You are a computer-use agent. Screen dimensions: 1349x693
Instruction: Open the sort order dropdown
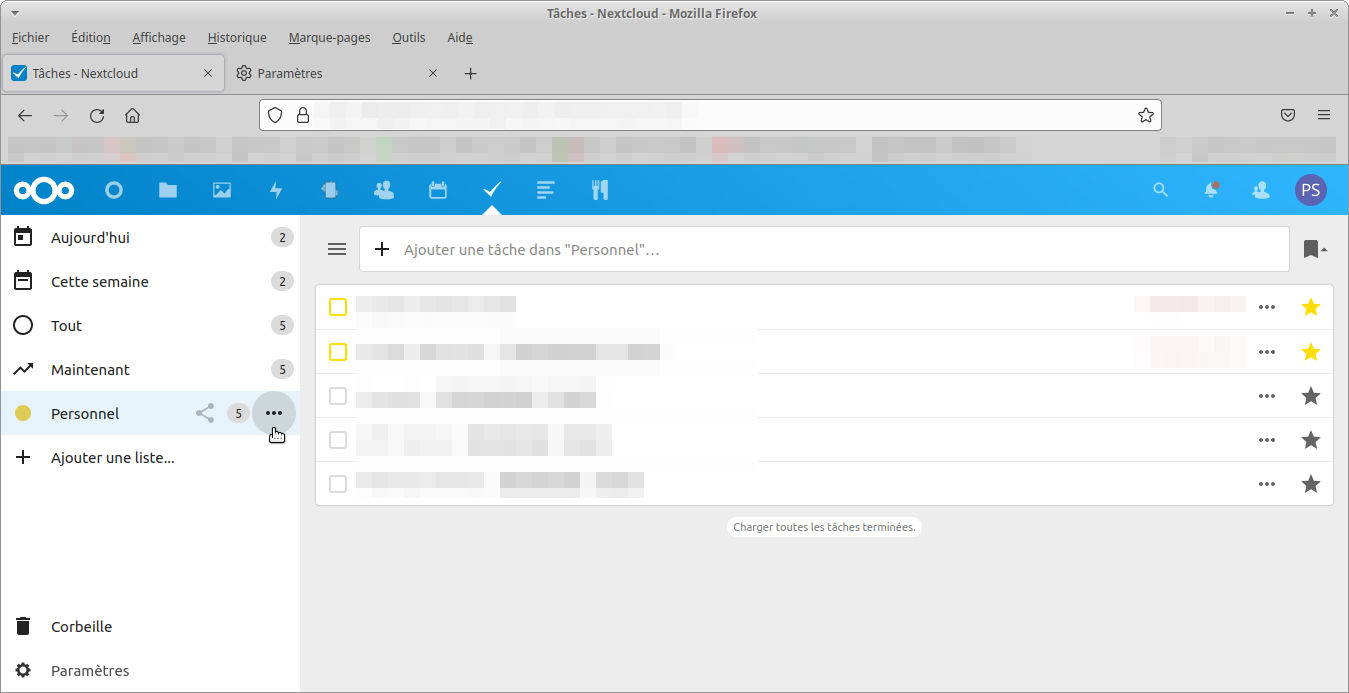pos(1314,249)
